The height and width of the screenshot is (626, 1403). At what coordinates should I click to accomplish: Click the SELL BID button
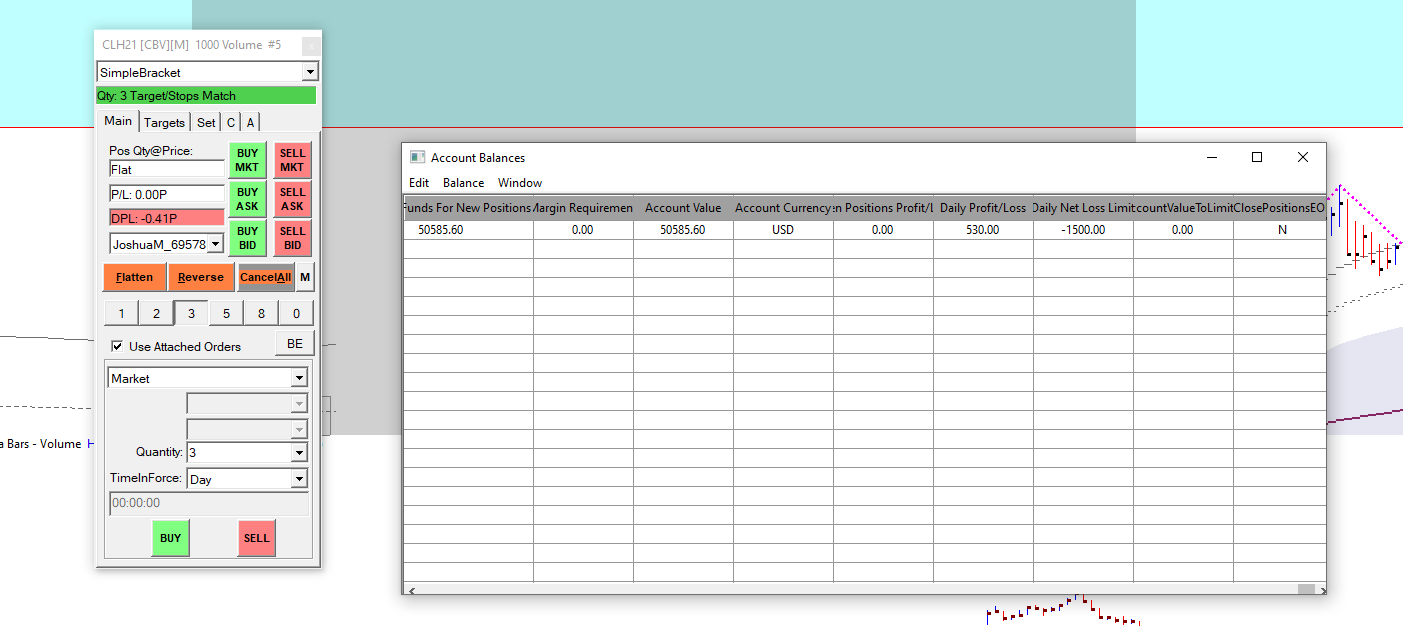point(293,238)
